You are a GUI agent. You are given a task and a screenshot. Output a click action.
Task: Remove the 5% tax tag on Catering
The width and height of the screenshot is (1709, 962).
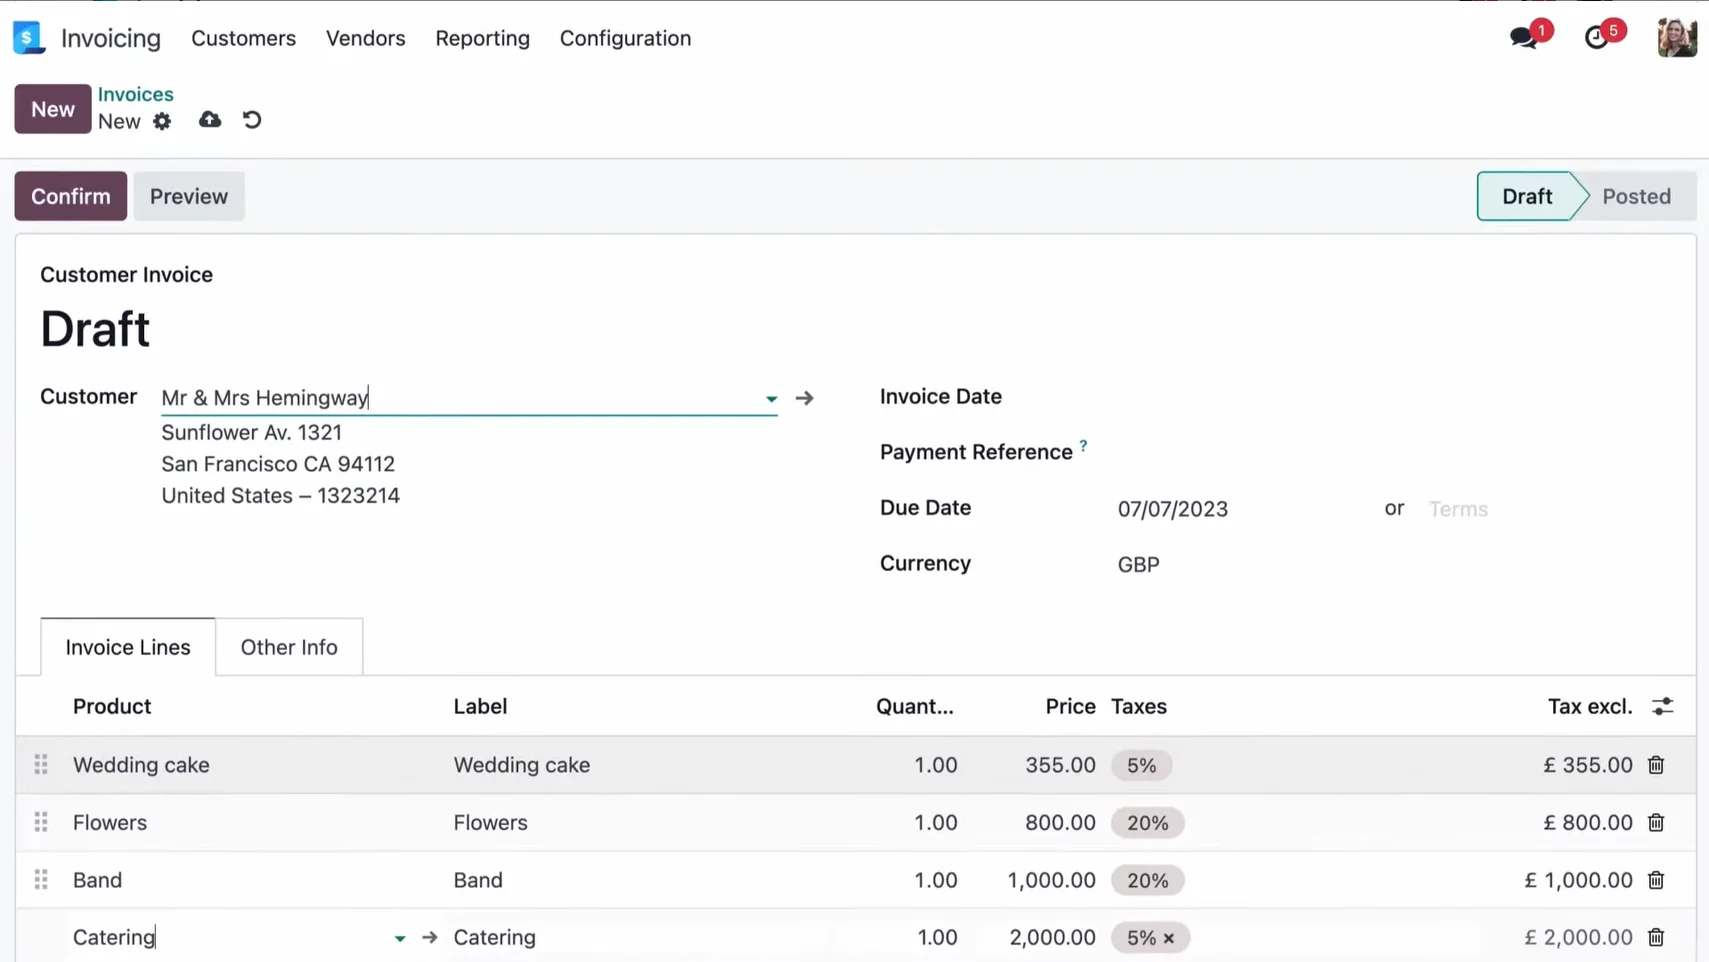click(x=1169, y=938)
